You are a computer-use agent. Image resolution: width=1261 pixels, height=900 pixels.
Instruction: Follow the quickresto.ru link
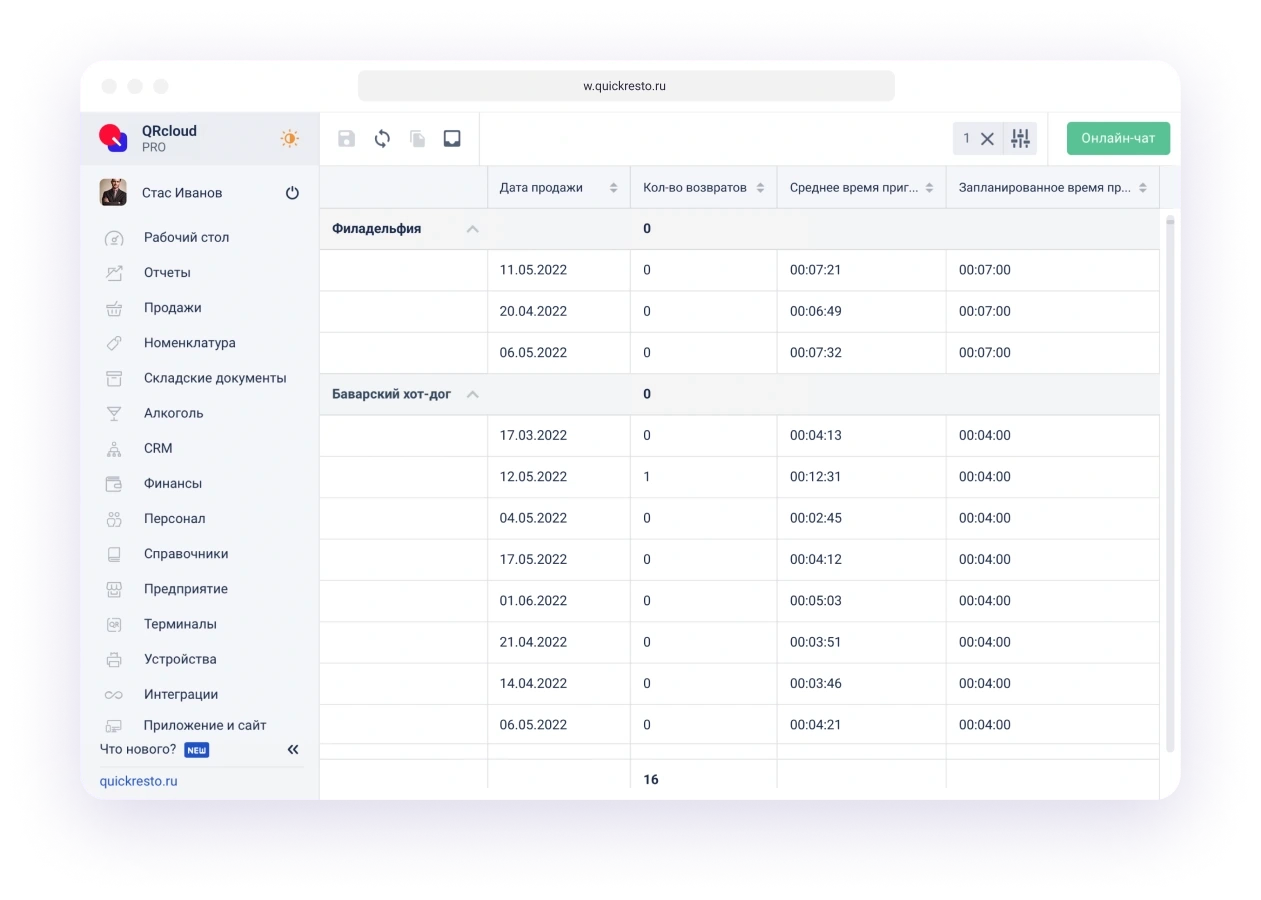(138, 780)
